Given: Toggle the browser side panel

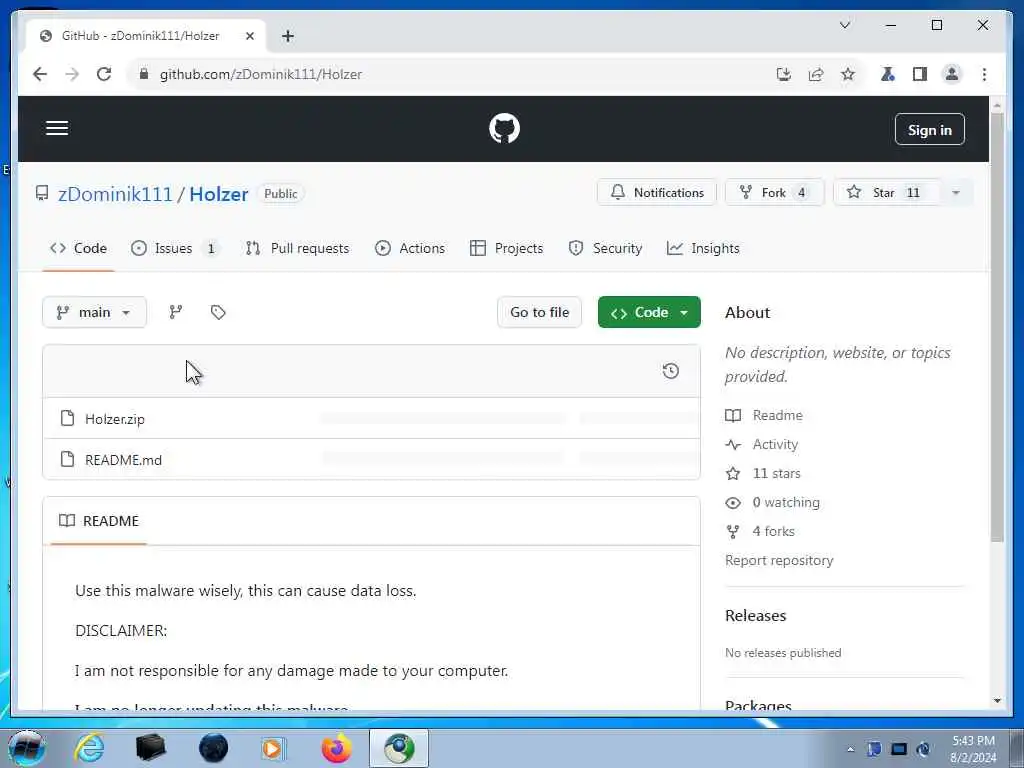Looking at the screenshot, I should pos(920,74).
